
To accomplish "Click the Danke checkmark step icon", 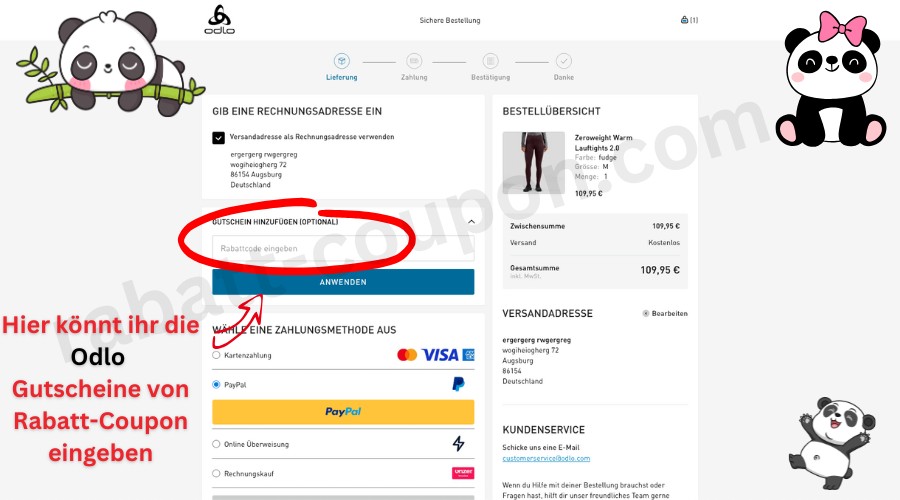I will tap(564, 61).
